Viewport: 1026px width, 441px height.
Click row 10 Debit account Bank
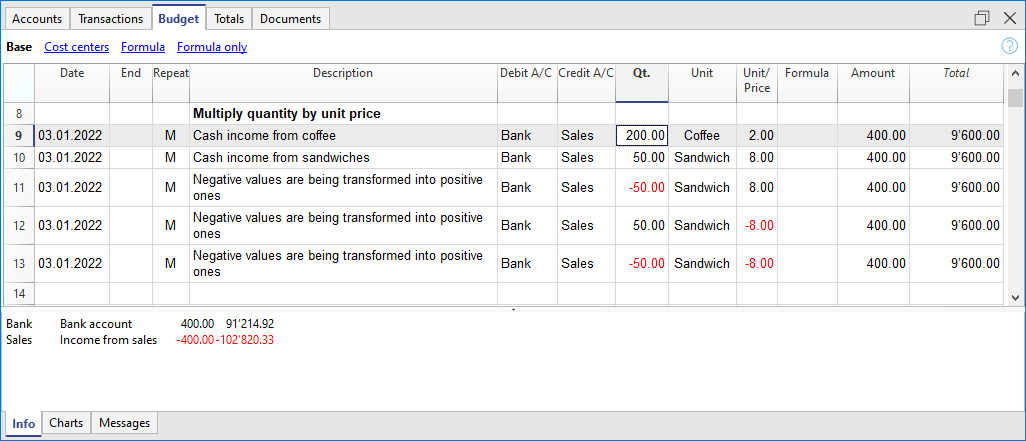click(x=527, y=158)
